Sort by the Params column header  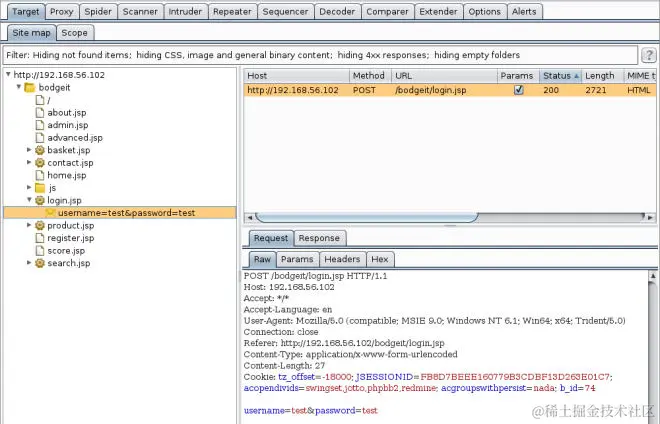[x=519, y=76]
